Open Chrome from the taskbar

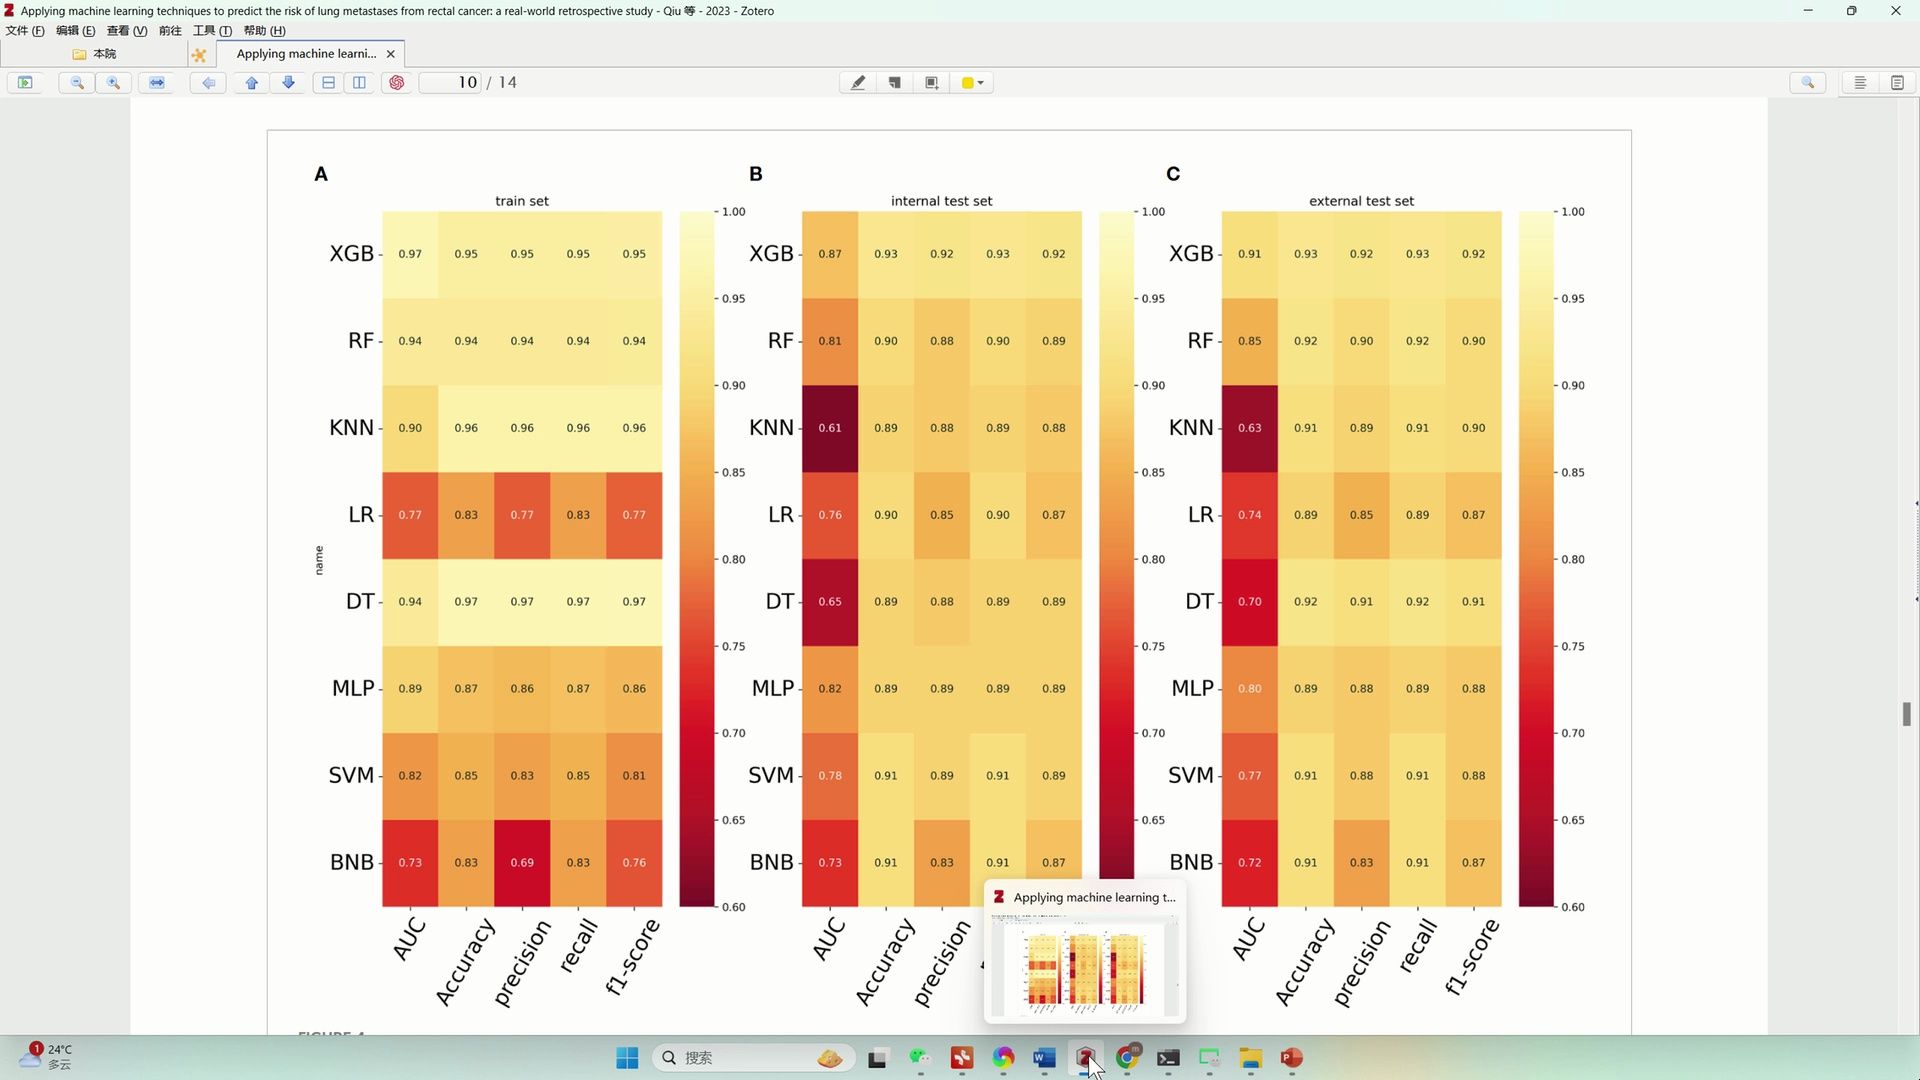pos(1127,1058)
